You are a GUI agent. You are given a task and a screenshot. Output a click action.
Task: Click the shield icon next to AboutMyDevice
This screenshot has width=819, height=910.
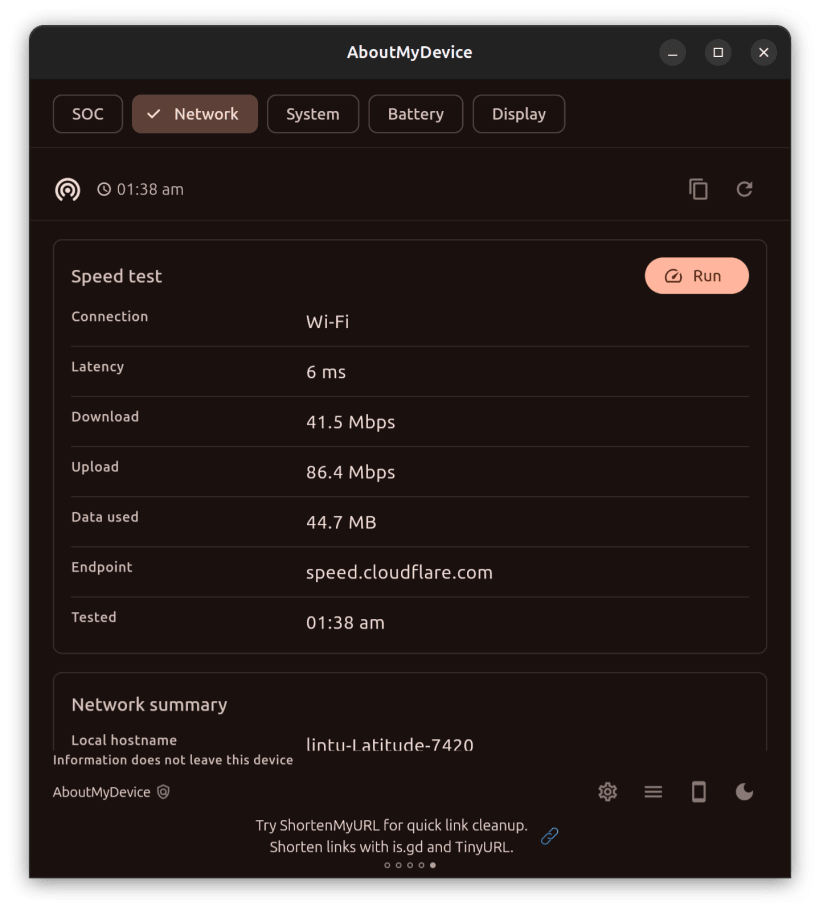(x=164, y=792)
